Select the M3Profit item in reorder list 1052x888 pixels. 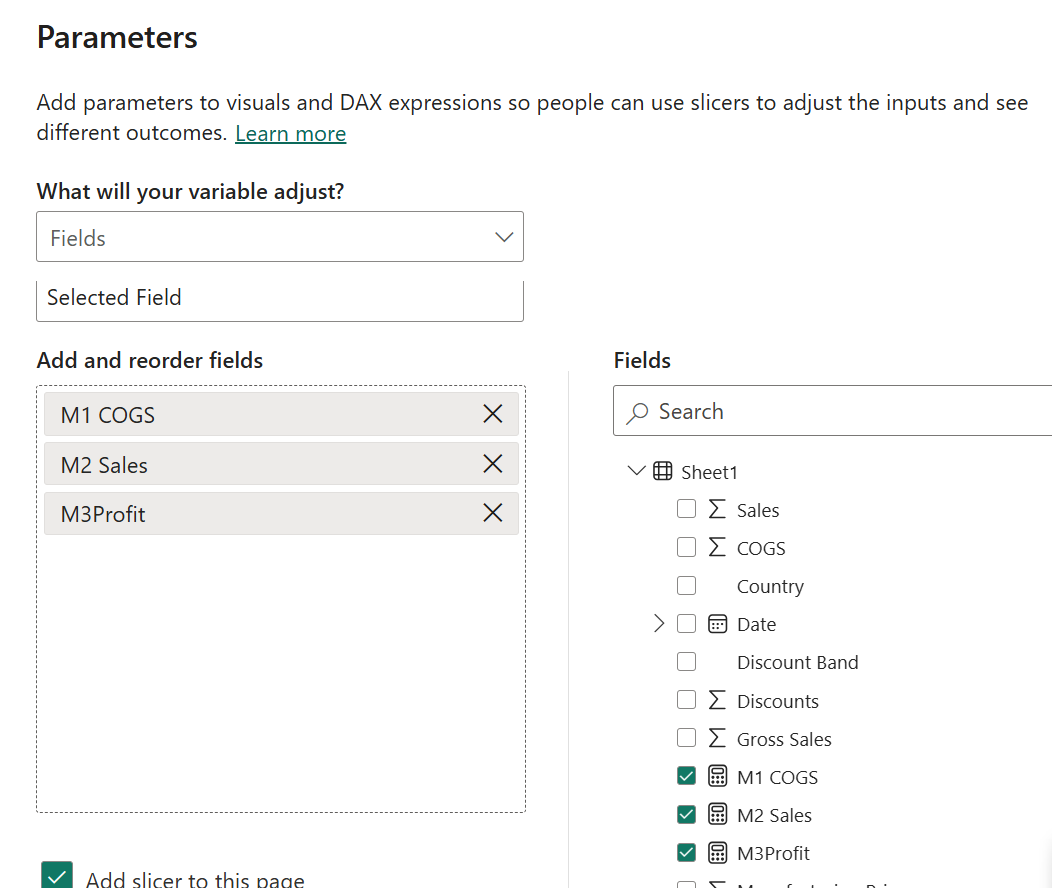click(x=281, y=513)
